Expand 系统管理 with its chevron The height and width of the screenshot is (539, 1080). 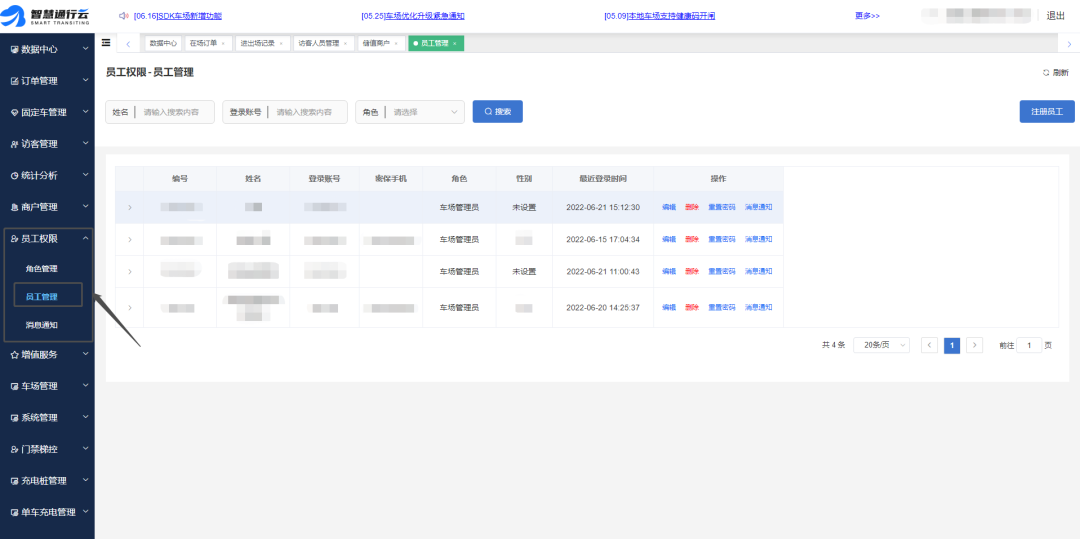click(85, 417)
